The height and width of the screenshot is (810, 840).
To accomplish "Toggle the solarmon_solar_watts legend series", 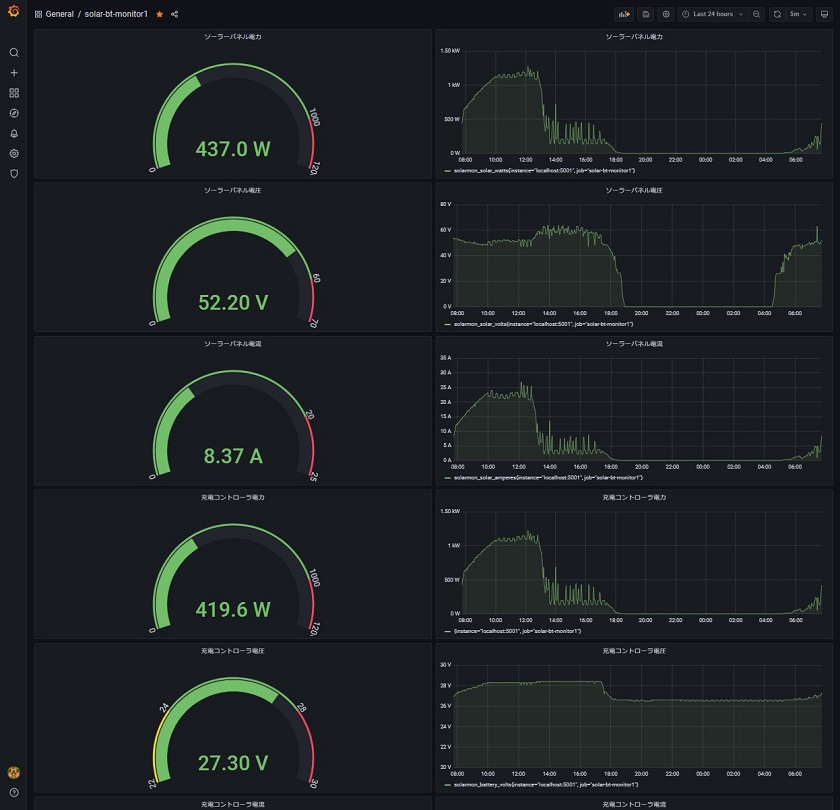I will [x=544, y=170].
